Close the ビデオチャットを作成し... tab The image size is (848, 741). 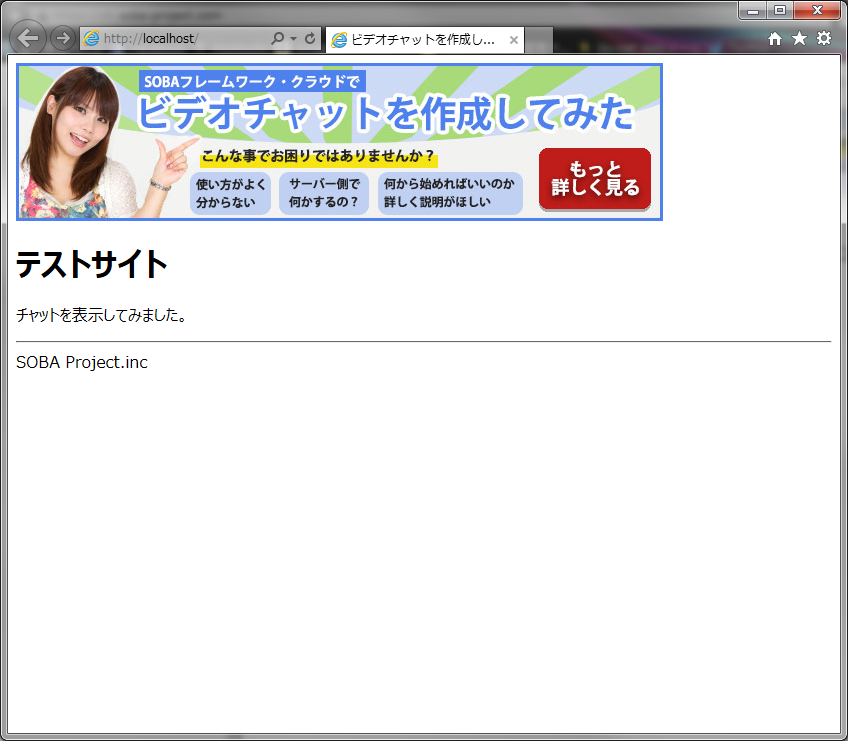pos(514,40)
